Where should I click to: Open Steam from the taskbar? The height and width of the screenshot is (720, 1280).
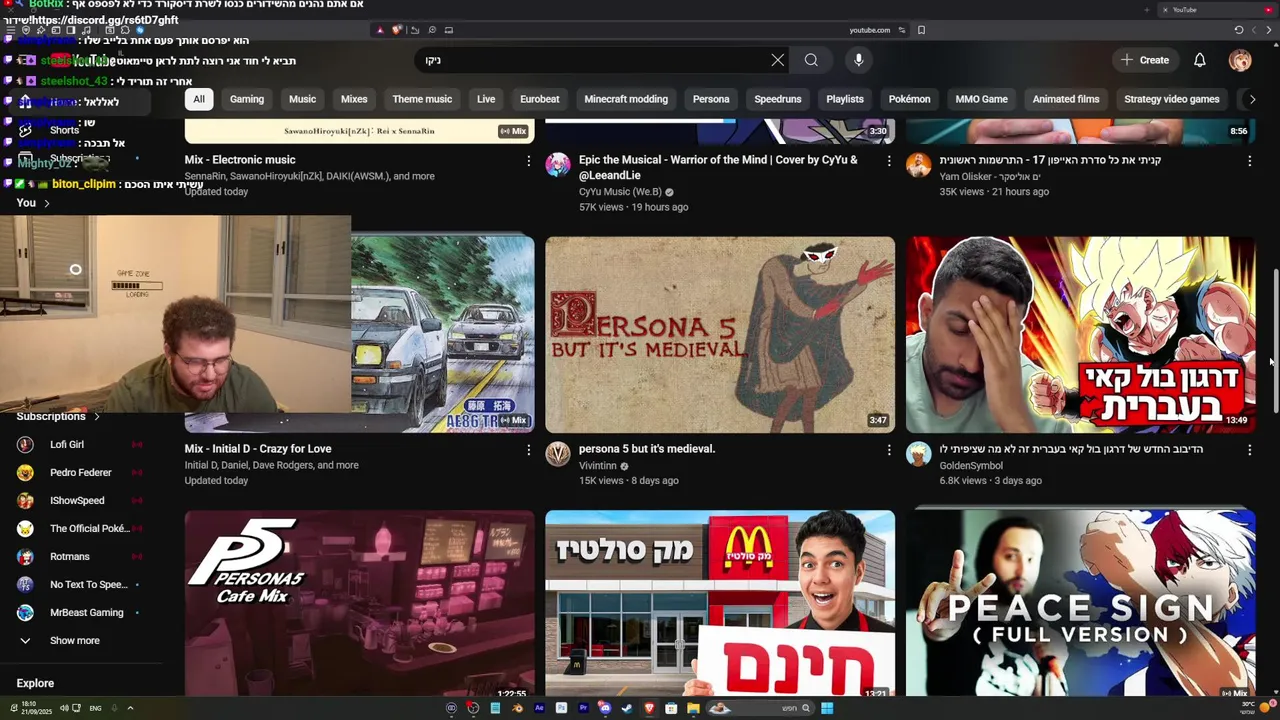(627, 708)
